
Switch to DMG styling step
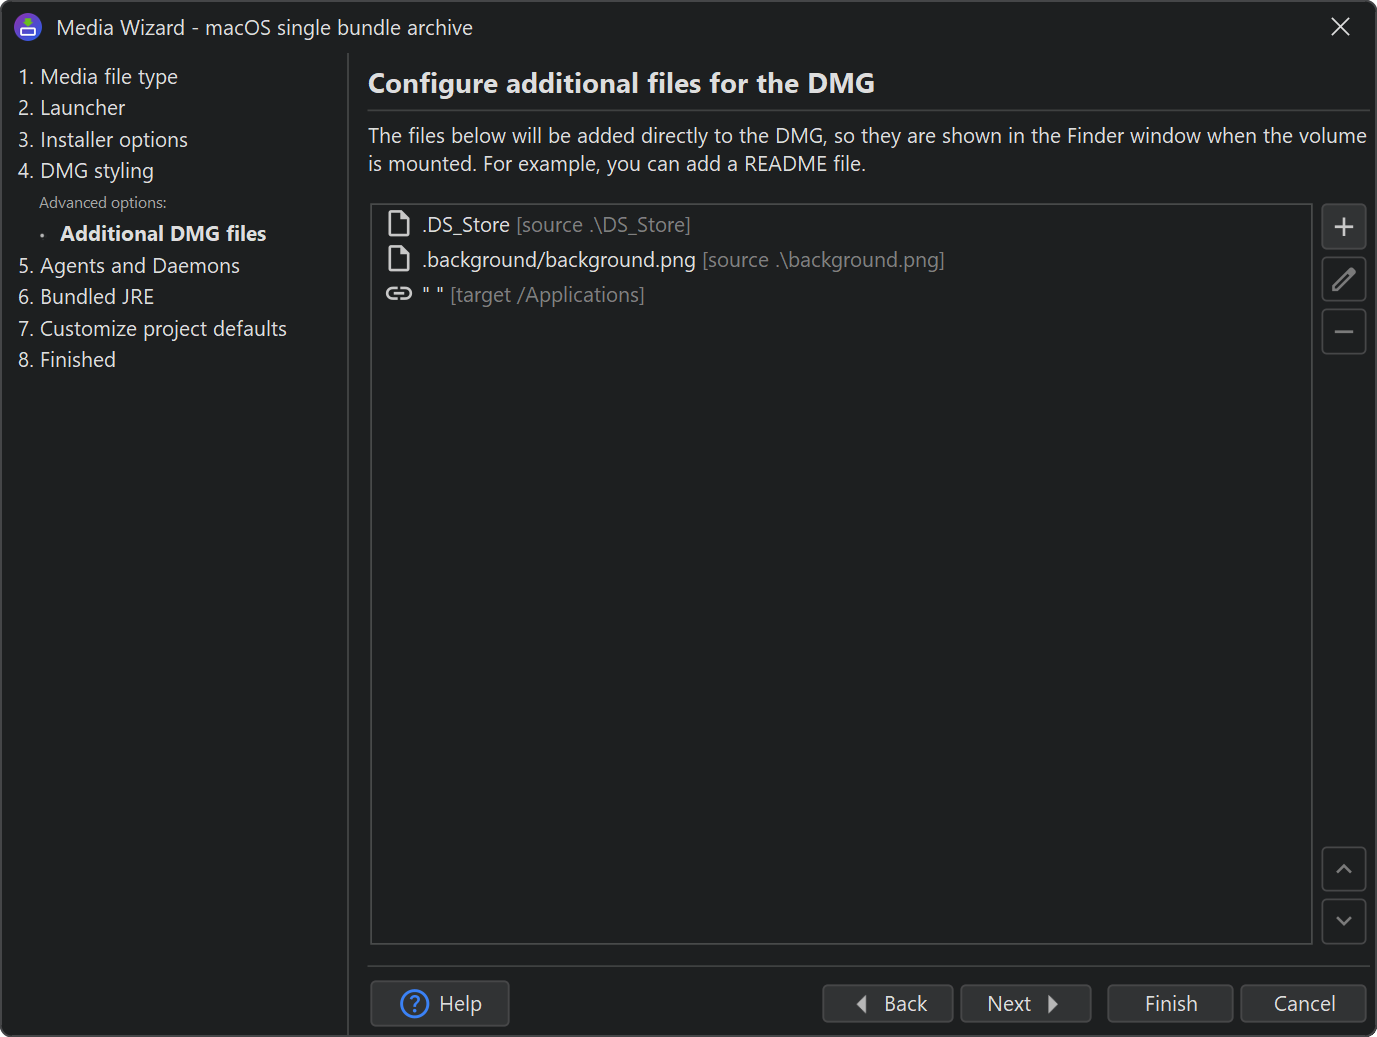pyautogui.click(x=86, y=171)
